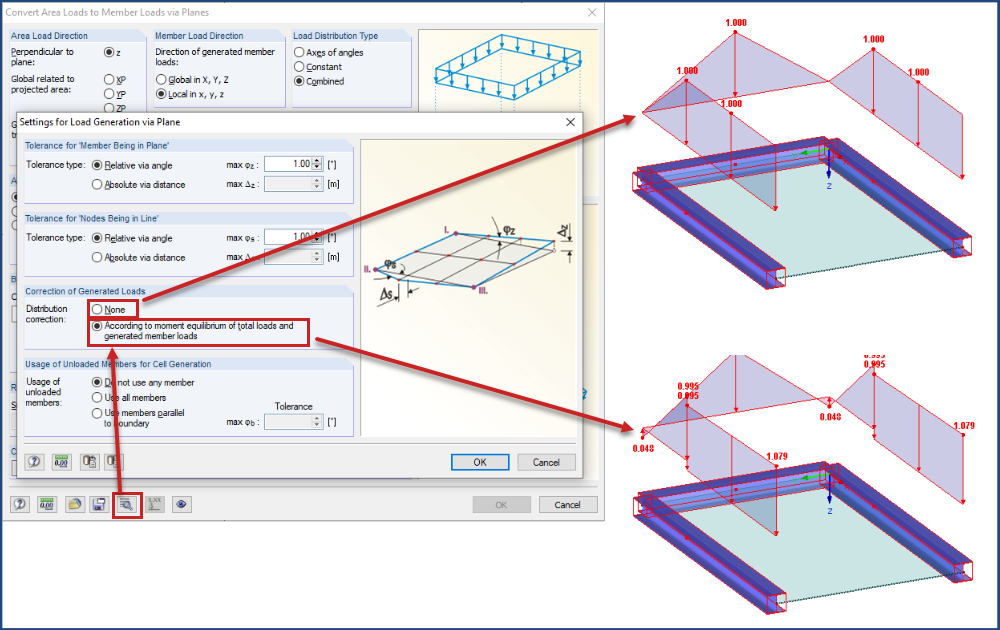Image resolution: width=1000 pixels, height=630 pixels.
Task: Click the open saved settings folder icon
Action: coord(75,504)
